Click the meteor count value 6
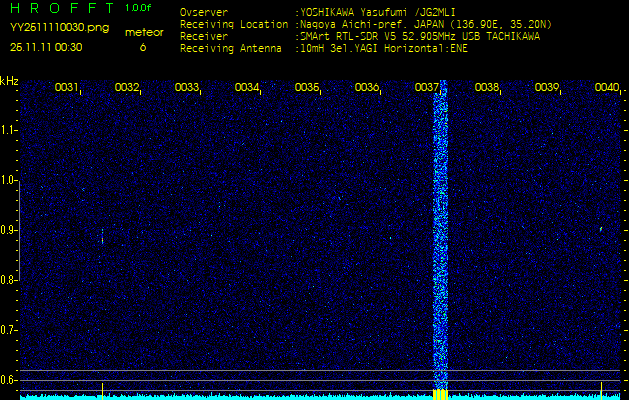 tap(142, 47)
